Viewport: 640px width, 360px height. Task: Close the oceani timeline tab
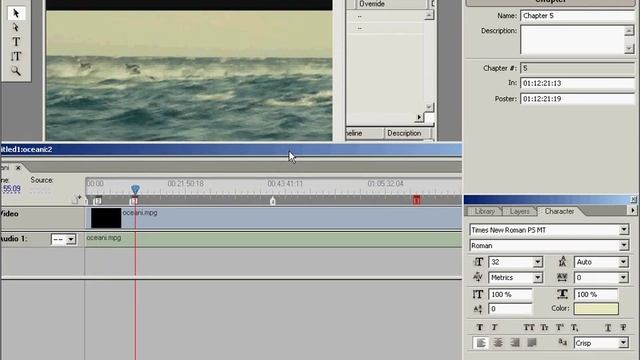click(x=18, y=167)
